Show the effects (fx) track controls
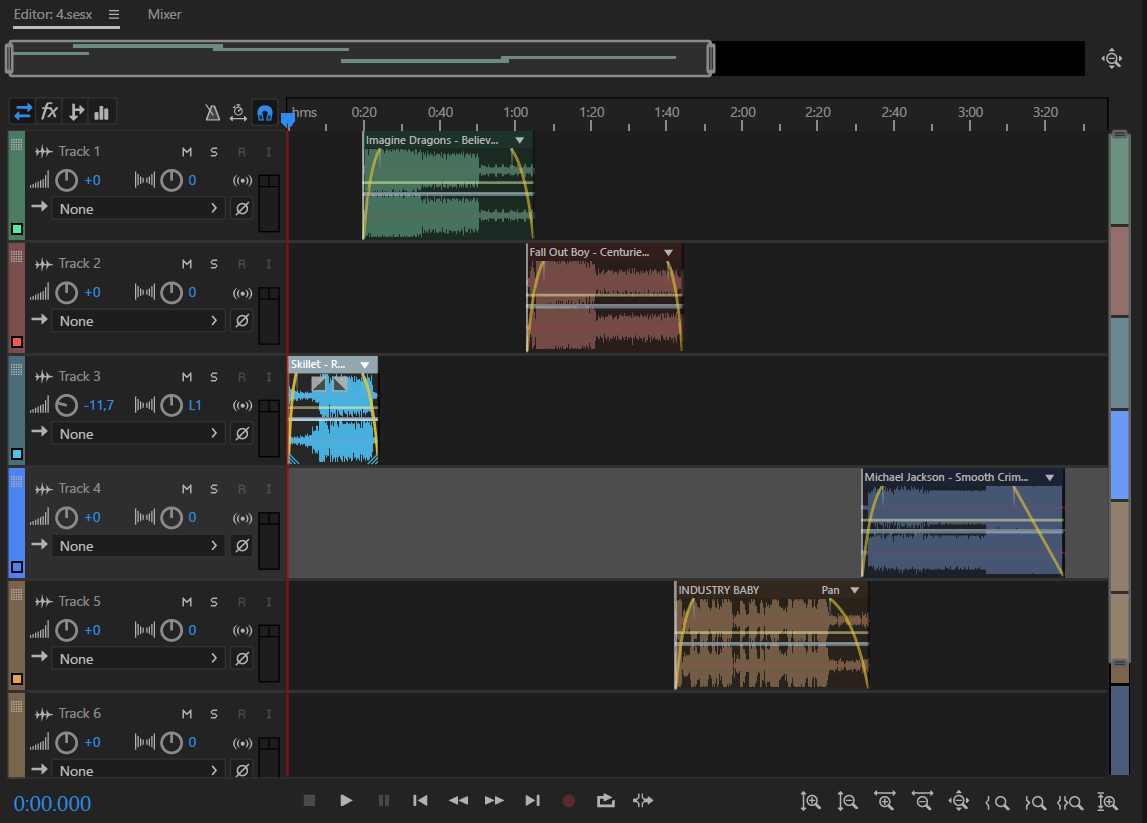 tap(49, 111)
